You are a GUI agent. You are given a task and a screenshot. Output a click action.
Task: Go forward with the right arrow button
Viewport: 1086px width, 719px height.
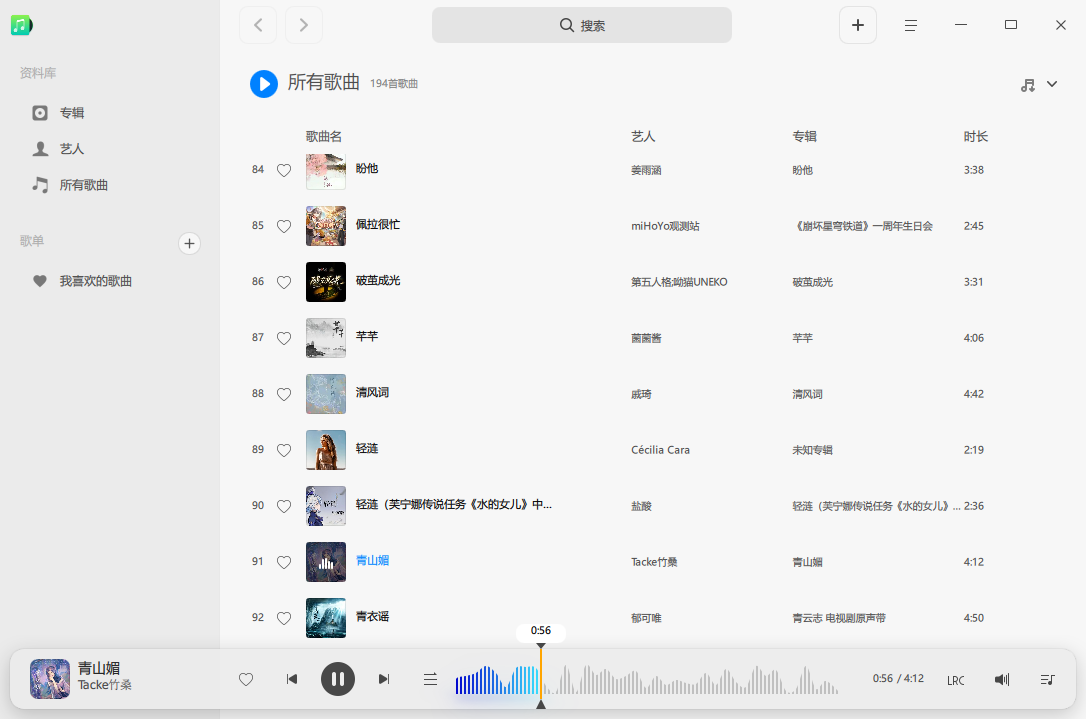[303, 26]
